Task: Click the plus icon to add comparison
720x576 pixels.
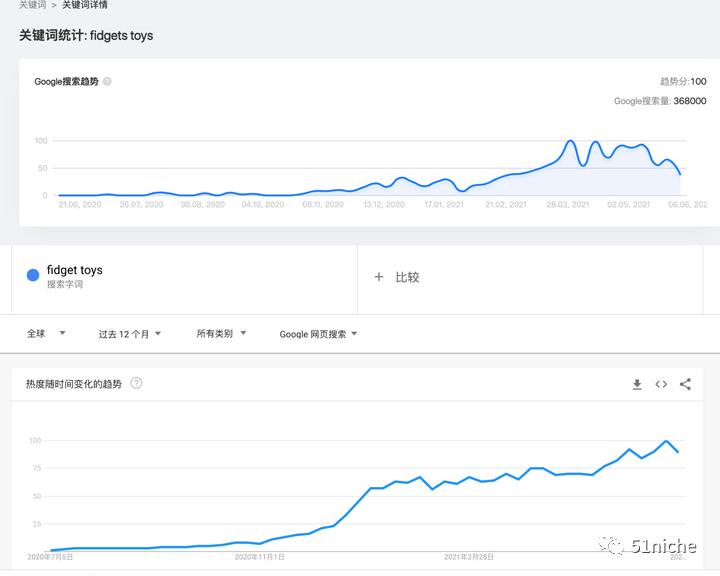Action: tap(379, 277)
